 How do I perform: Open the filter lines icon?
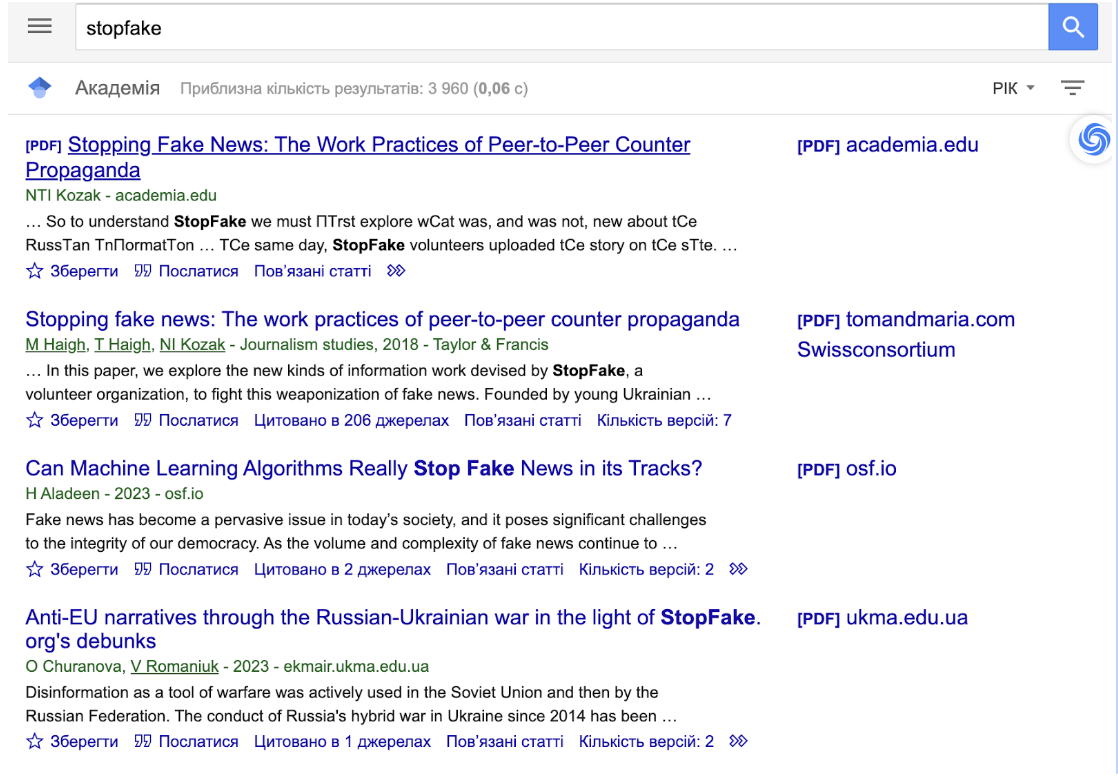tap(1072, 88)
